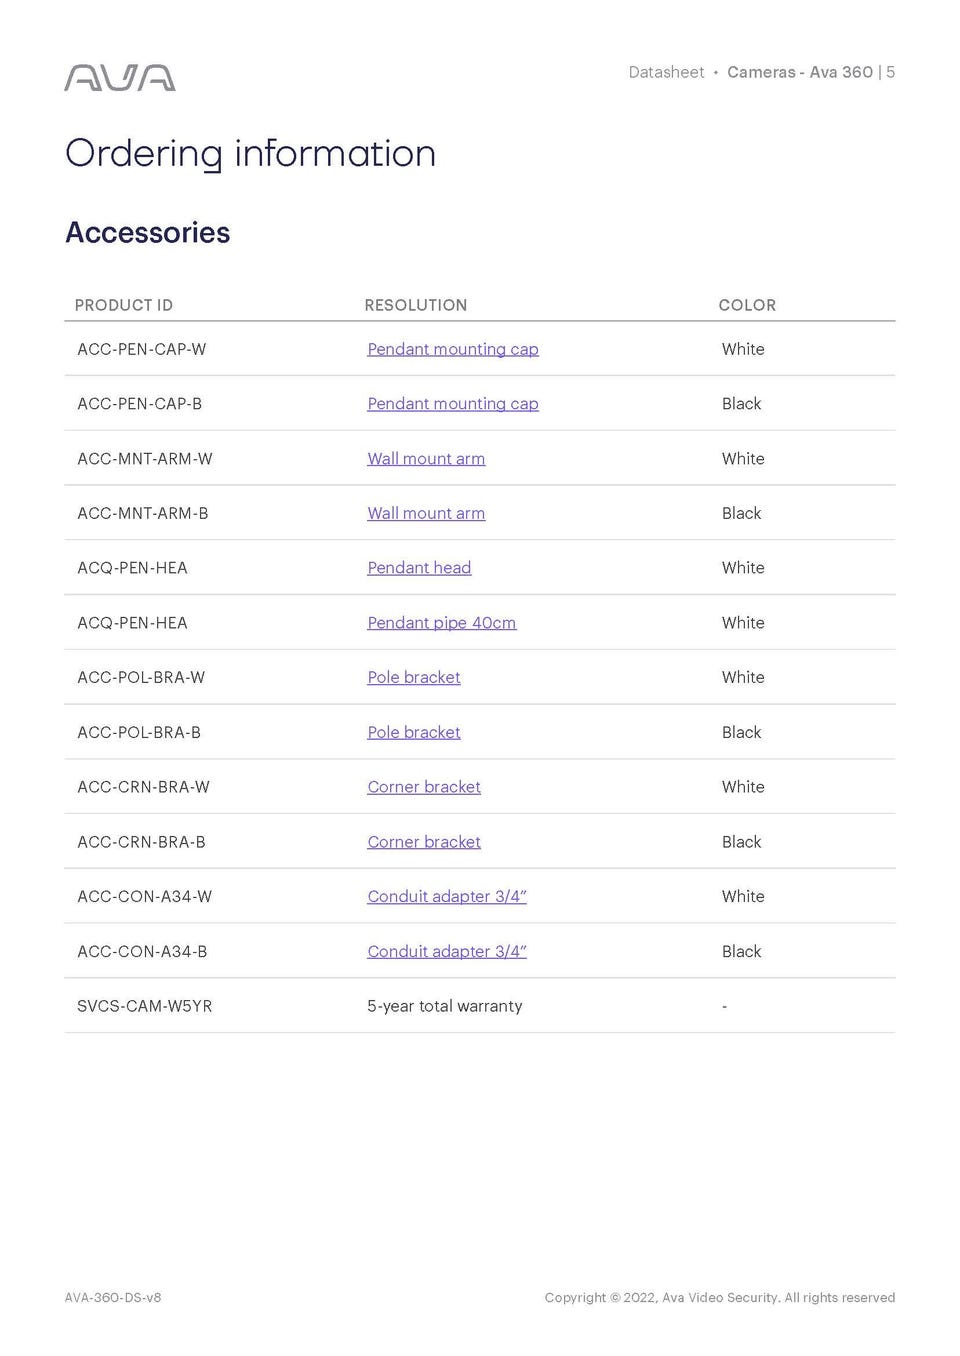
Task: Open Pendant mounting cap link for ACC-PEN-CAP-W
Action: [x=452, y=349]
